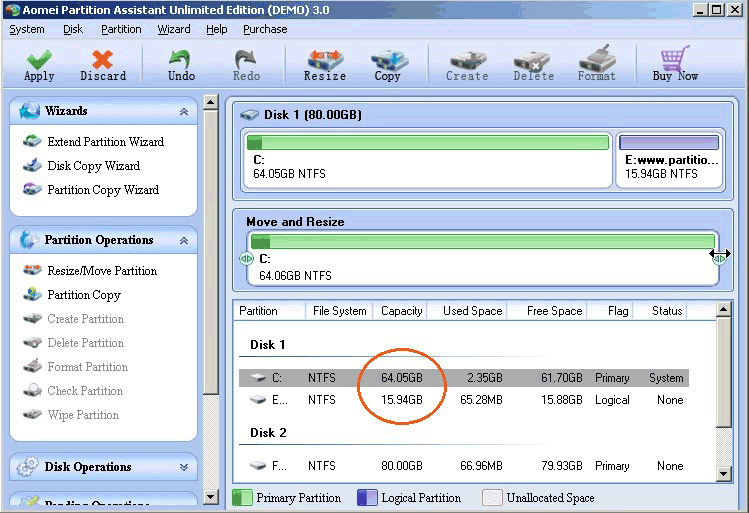The width and height of the screenshot is (749, 513).
Task: Sort by the File System column header
Action: (339, 311)
